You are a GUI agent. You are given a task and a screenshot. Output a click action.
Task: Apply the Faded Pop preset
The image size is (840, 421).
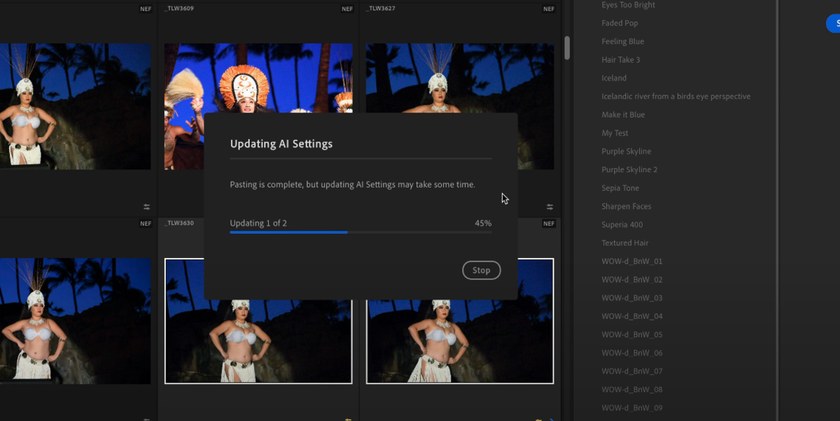tap(619, 23)
